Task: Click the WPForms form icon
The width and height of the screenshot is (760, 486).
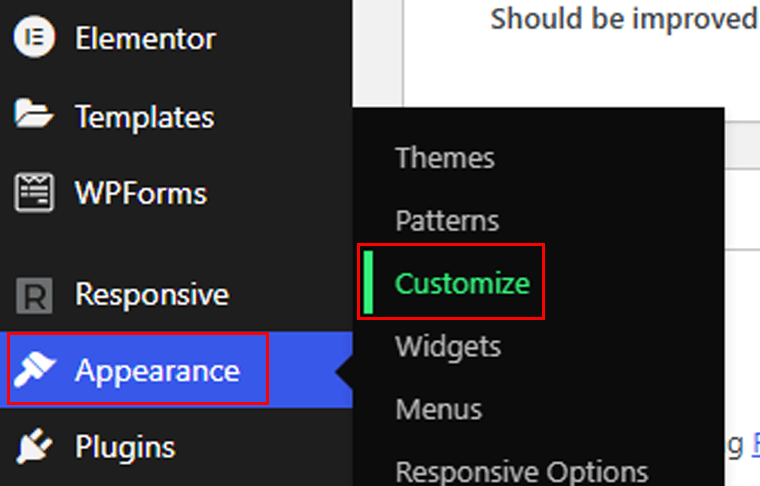Action: point(34,192)
